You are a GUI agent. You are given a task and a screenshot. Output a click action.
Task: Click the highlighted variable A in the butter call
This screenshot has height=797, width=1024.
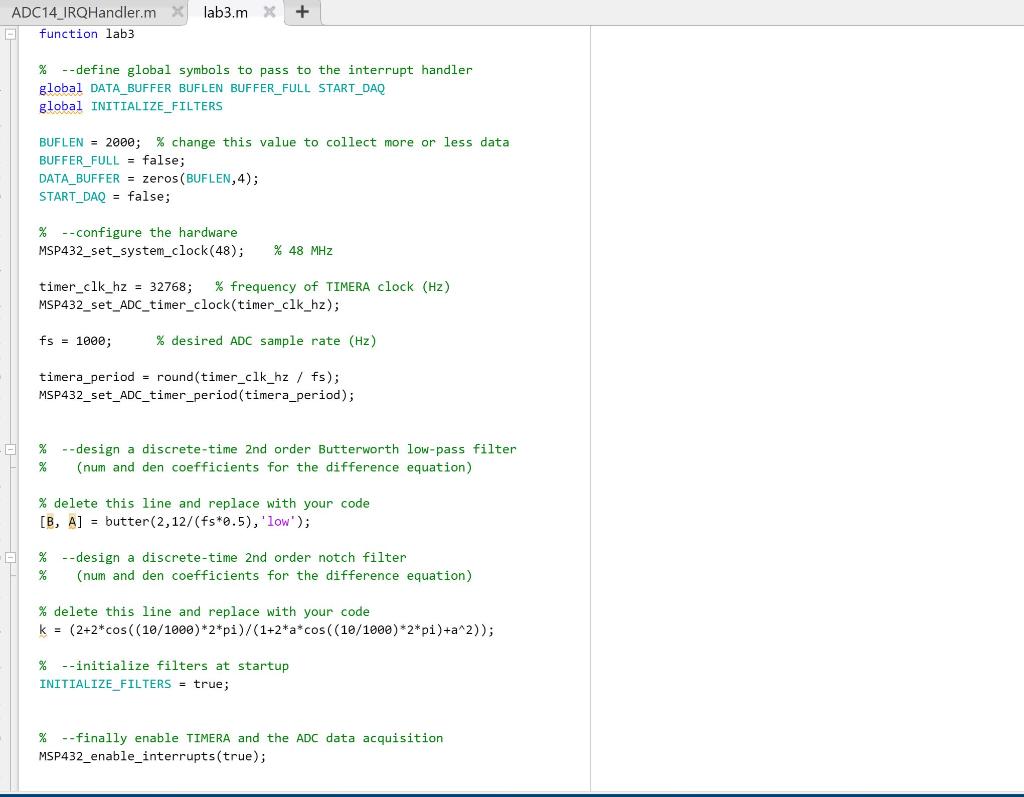pos(71,521)
